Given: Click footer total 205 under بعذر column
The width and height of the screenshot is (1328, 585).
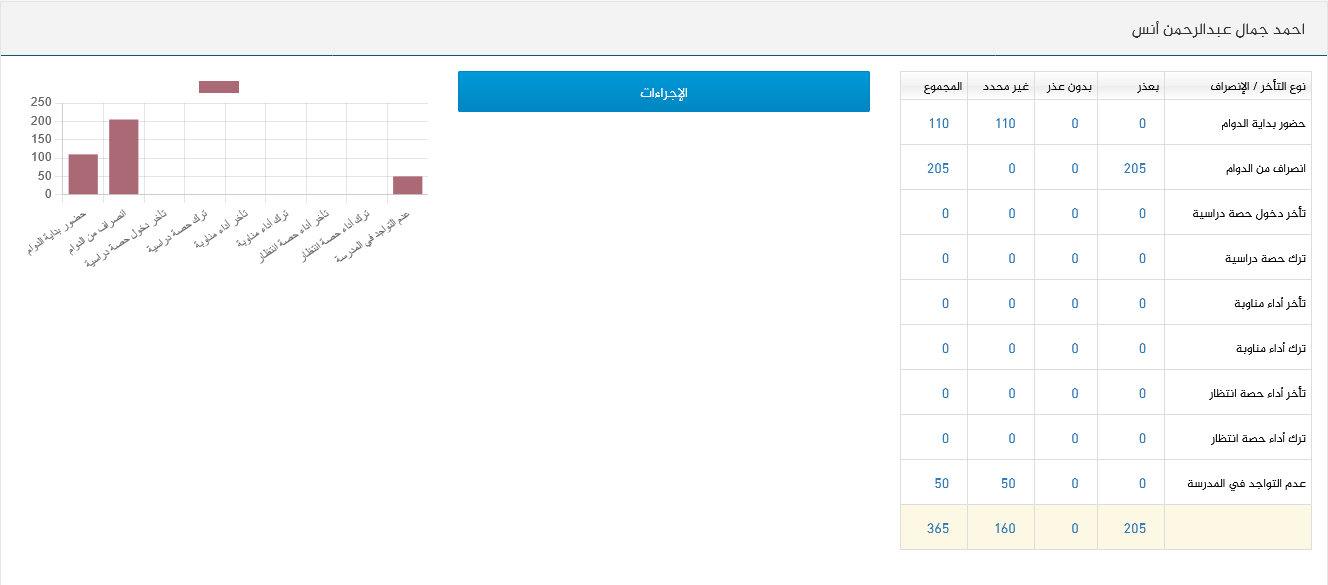Looking at the screenshot, I should pyautogui.click(x=1135, y=529).
